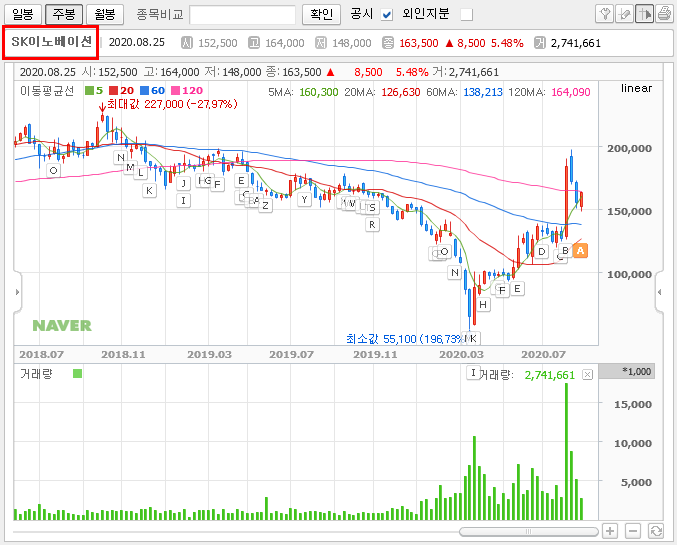This screenshot has width=677, height=545.
Task: Switch to the 일봉 daily tab
Action: [23, 14]
